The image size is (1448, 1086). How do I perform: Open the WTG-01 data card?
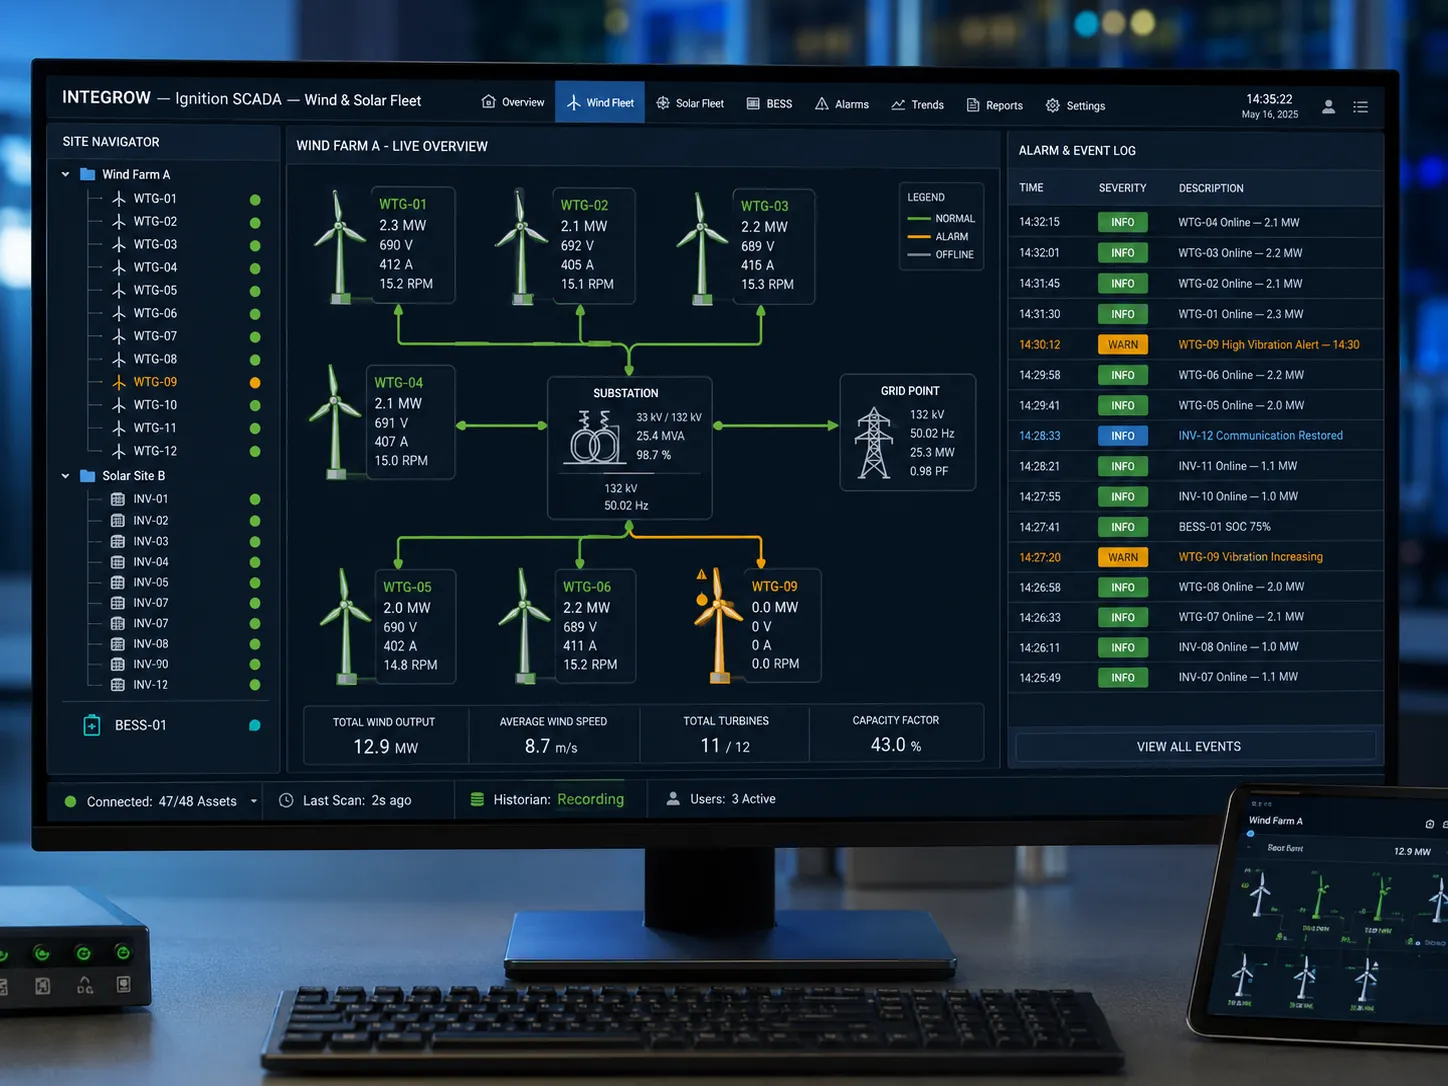pos(413,244)
